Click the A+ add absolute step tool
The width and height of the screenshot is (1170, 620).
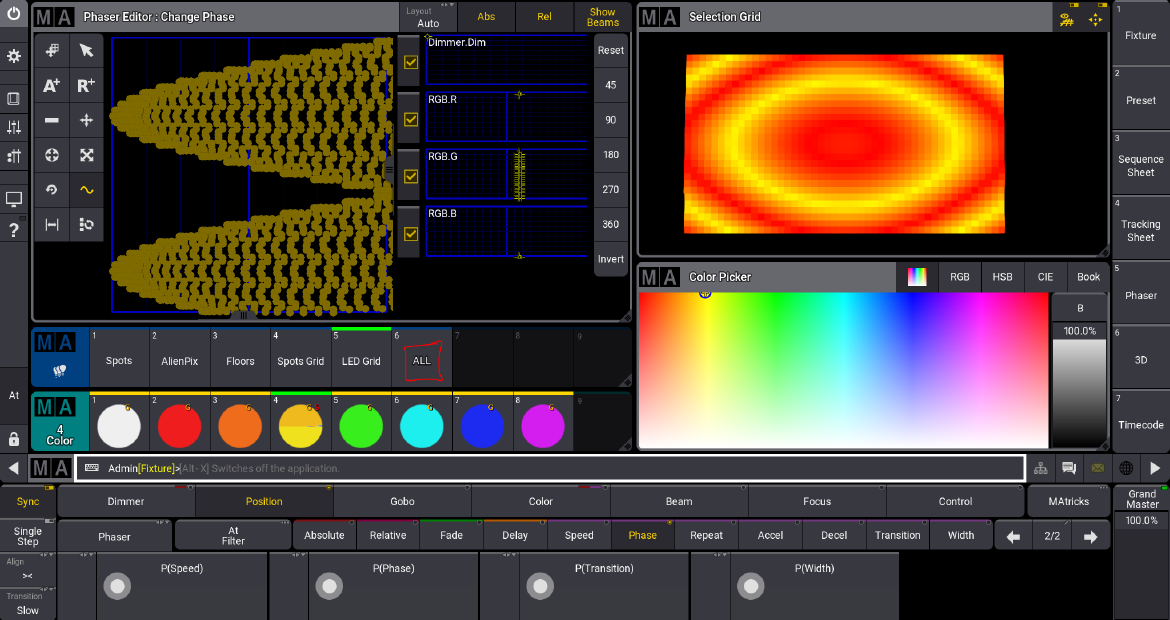(52, 86)
